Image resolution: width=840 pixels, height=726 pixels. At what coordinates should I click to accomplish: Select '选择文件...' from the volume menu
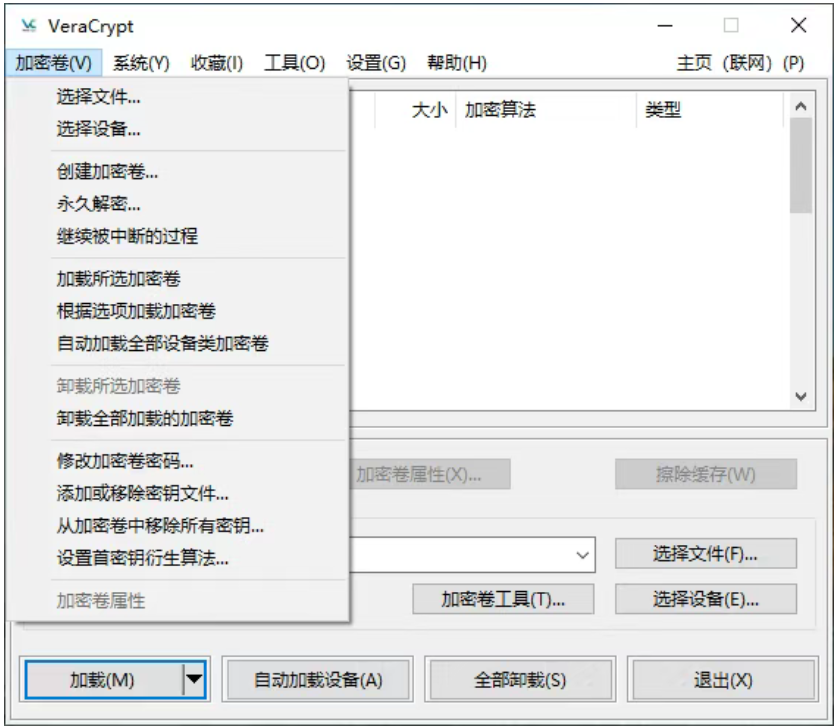tap(99, 97)
